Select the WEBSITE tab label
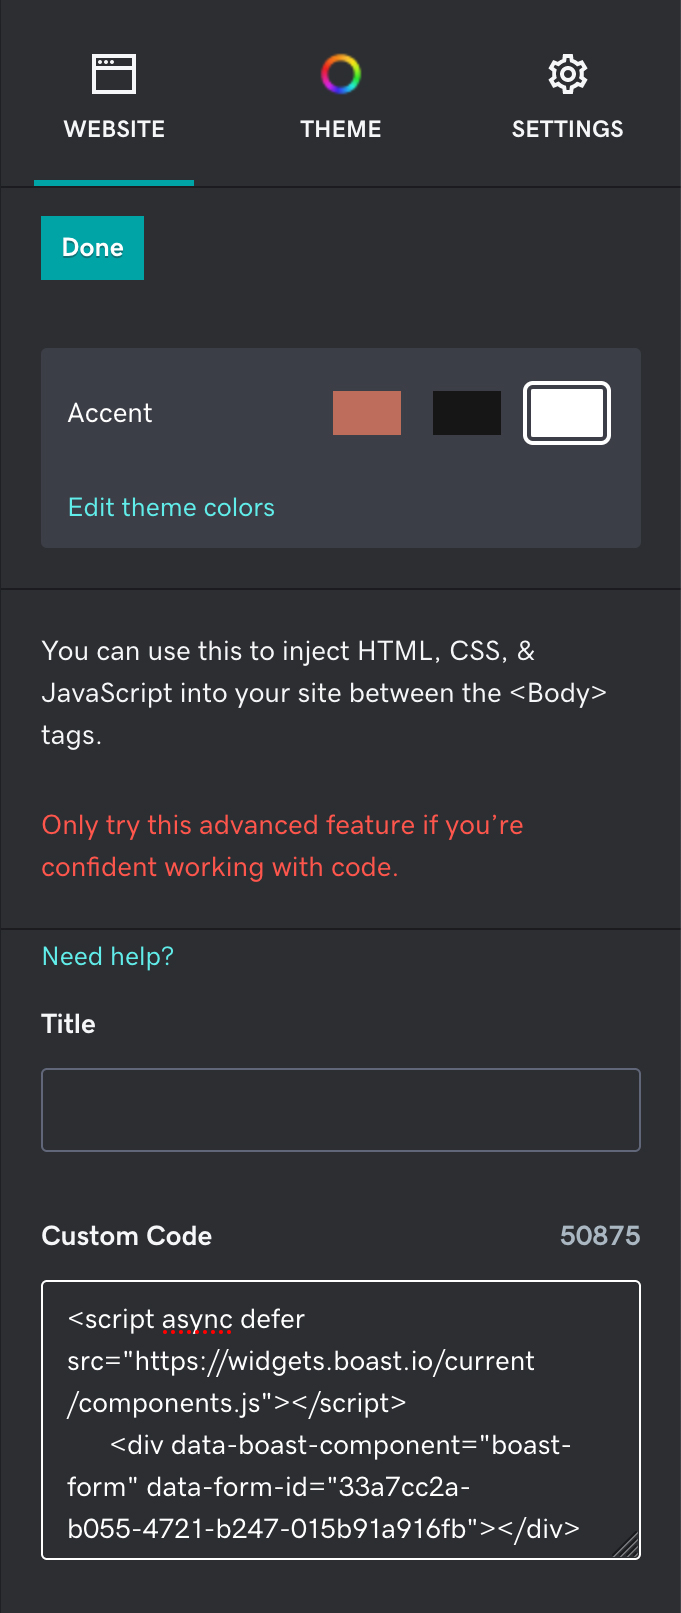 [x=113, y=128]
